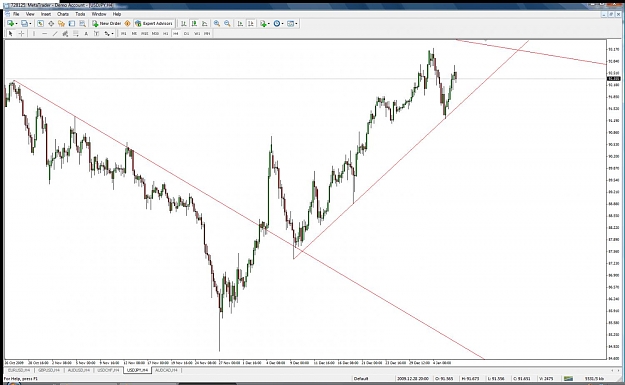This screenshot has width=625, height=385.
Task: Expand the Profiles dropdown arrow
Action: (30, 24)
